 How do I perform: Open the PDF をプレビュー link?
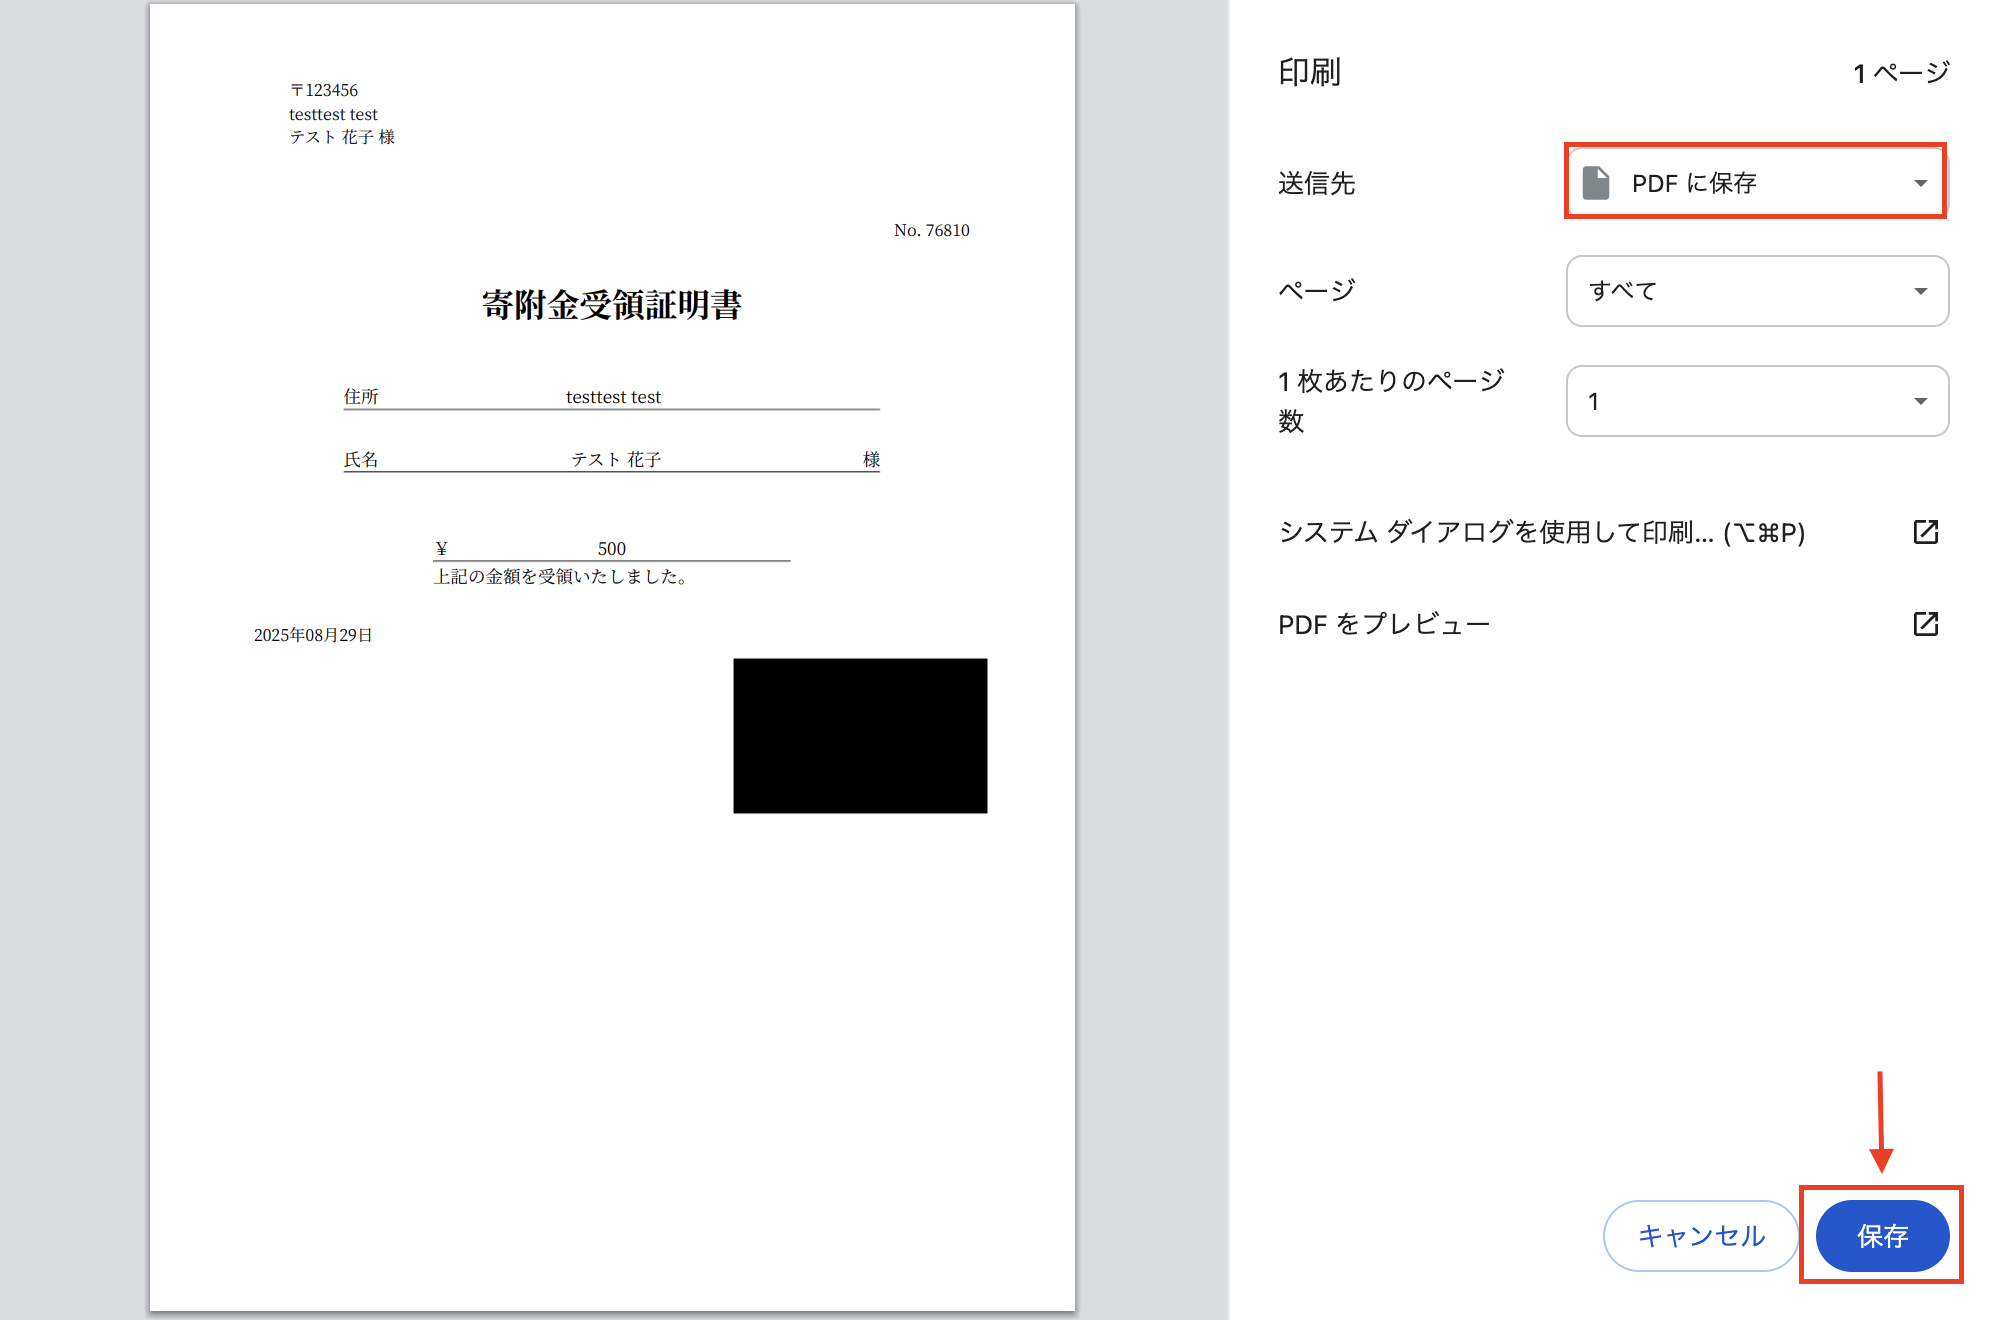(1383, 623)
